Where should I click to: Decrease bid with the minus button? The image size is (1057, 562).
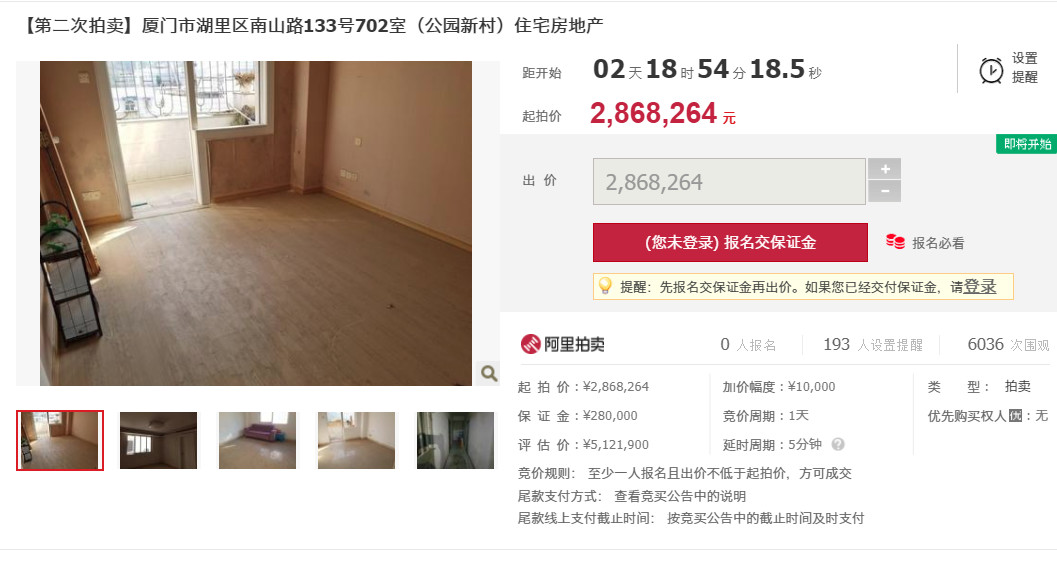click(884, 192)
